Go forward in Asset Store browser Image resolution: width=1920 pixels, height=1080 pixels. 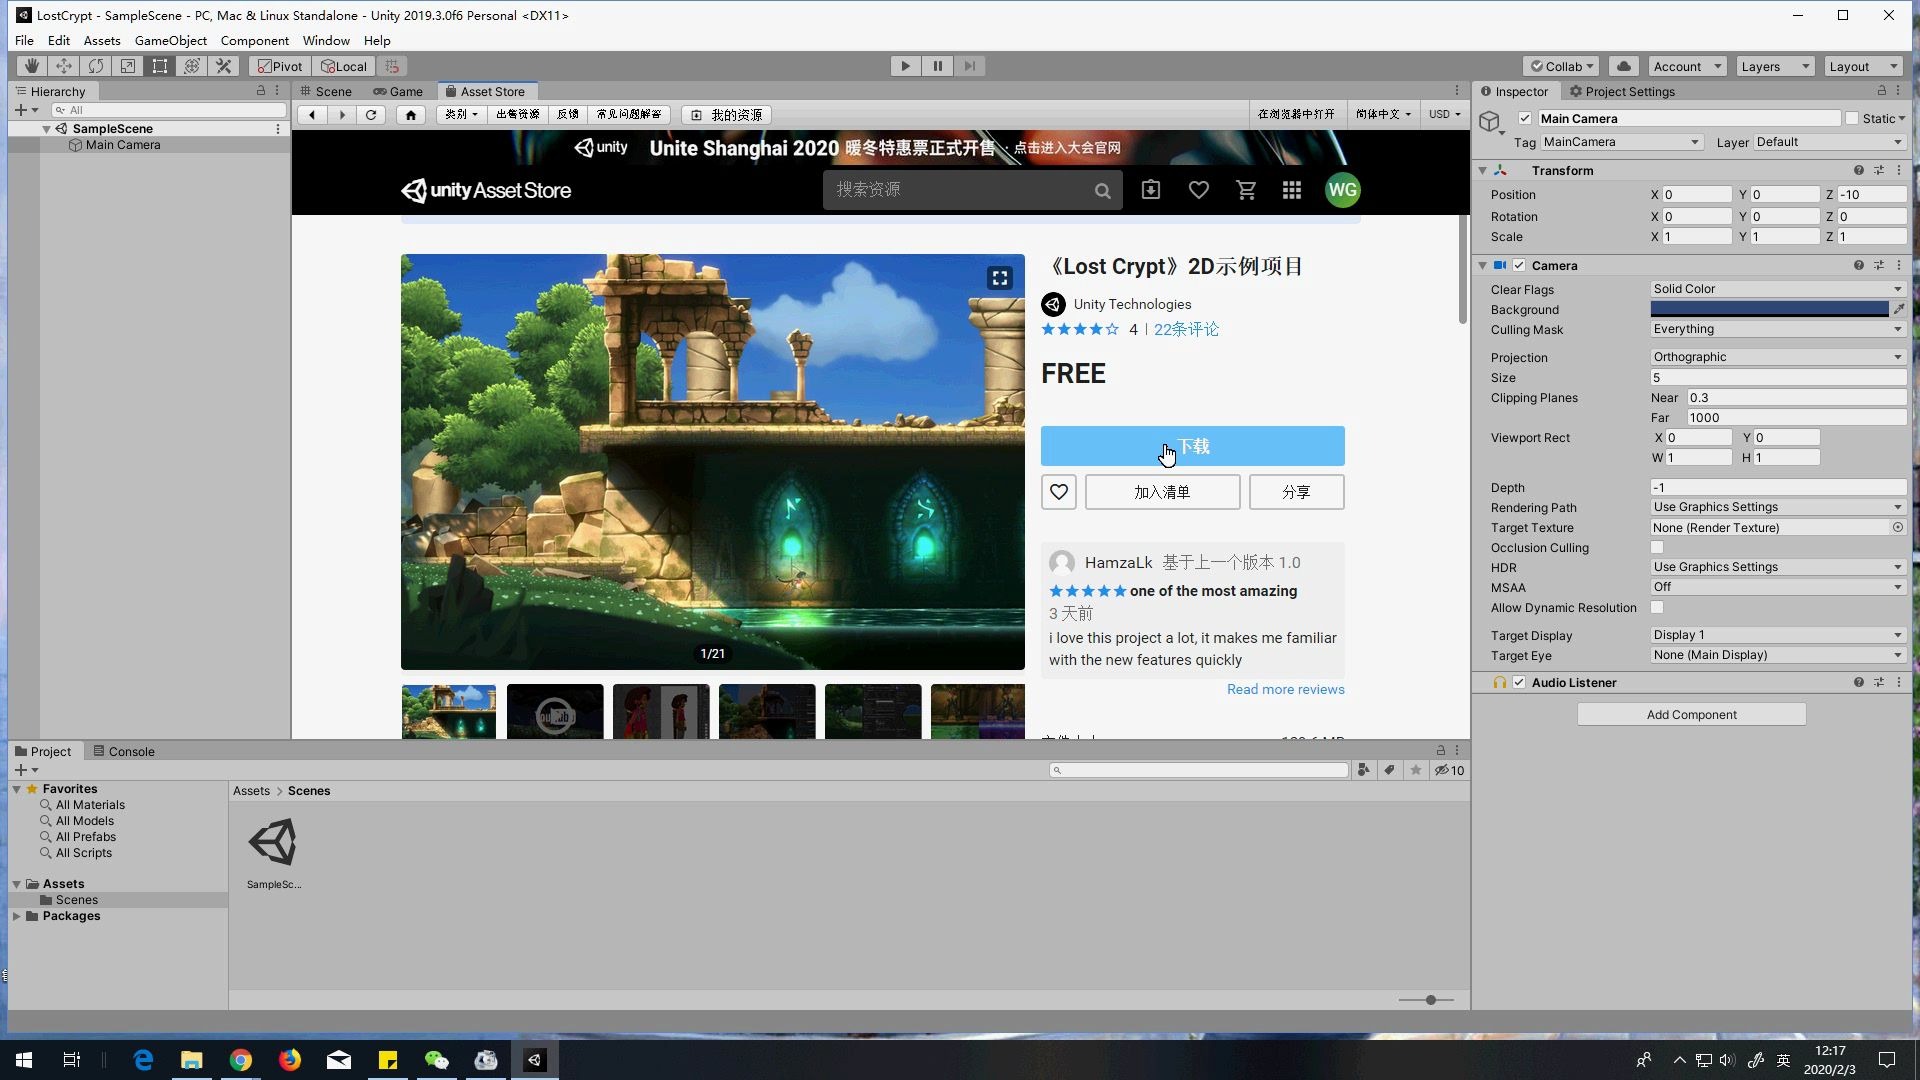tap(342, 115)
